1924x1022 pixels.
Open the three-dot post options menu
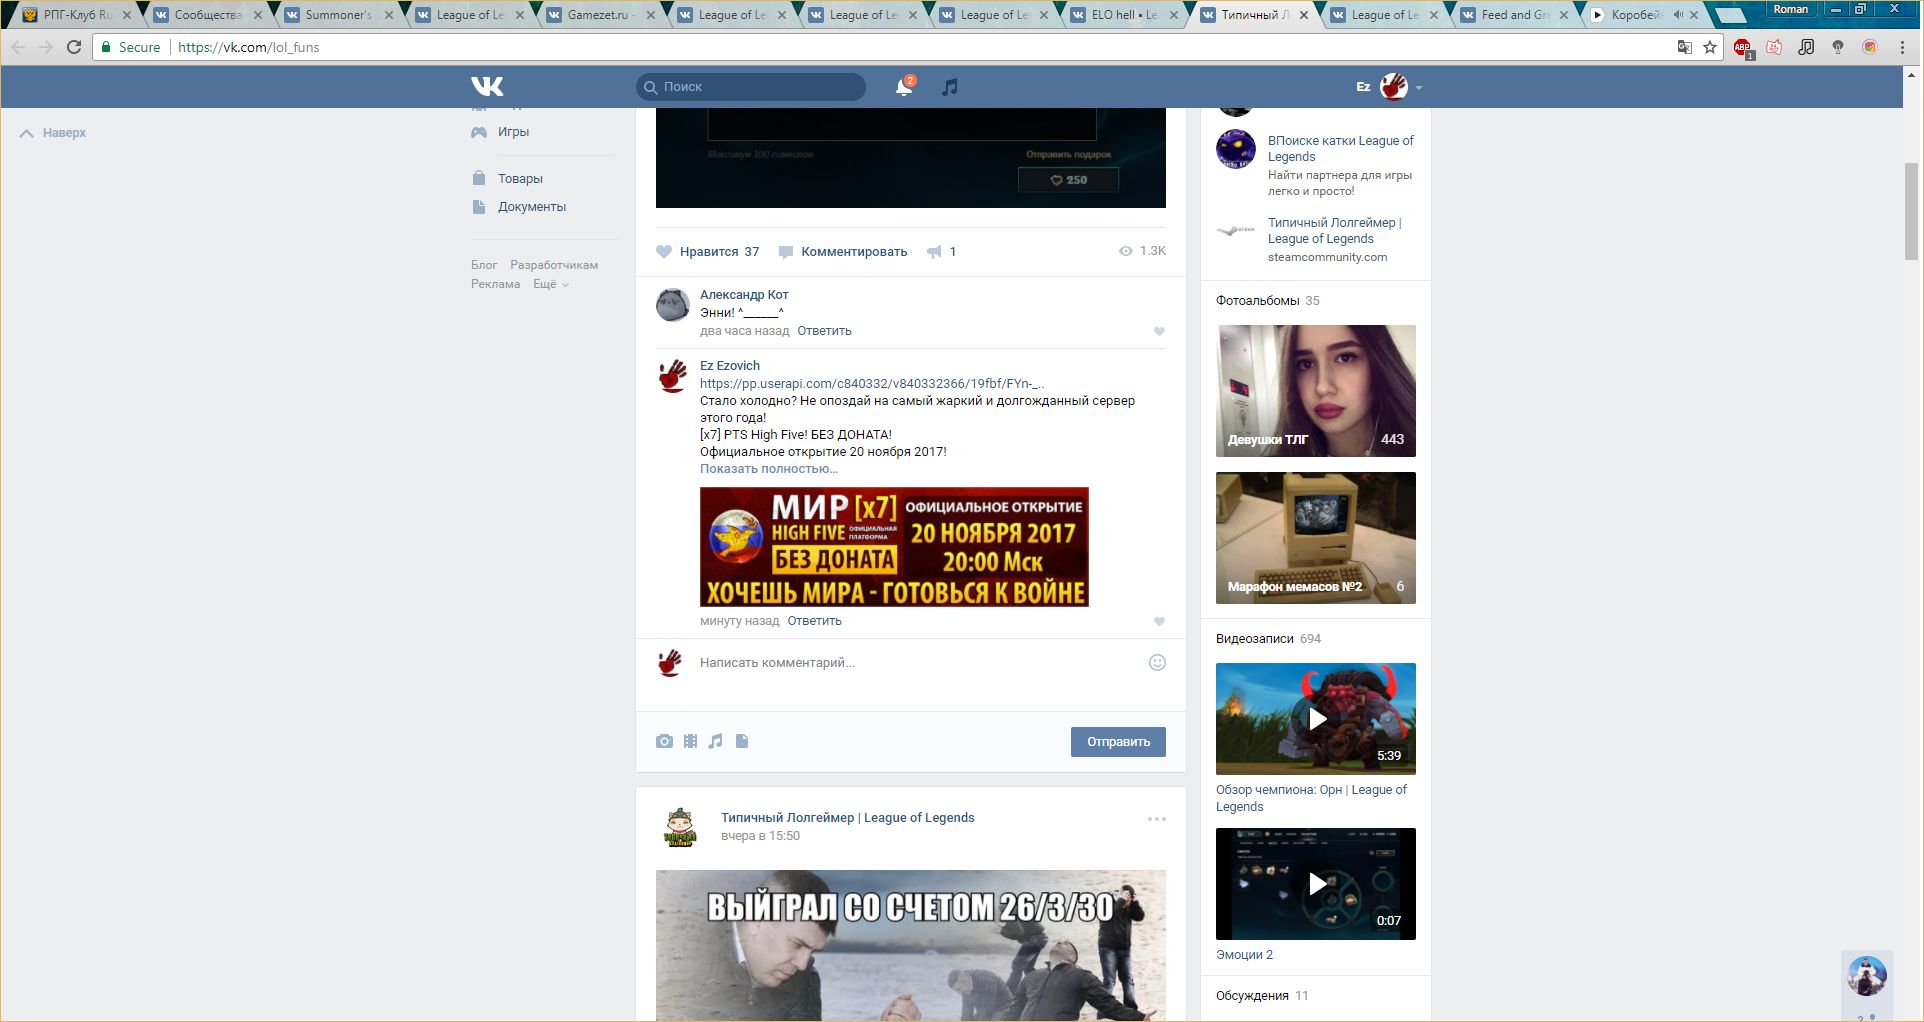(x=1156, y=819)
